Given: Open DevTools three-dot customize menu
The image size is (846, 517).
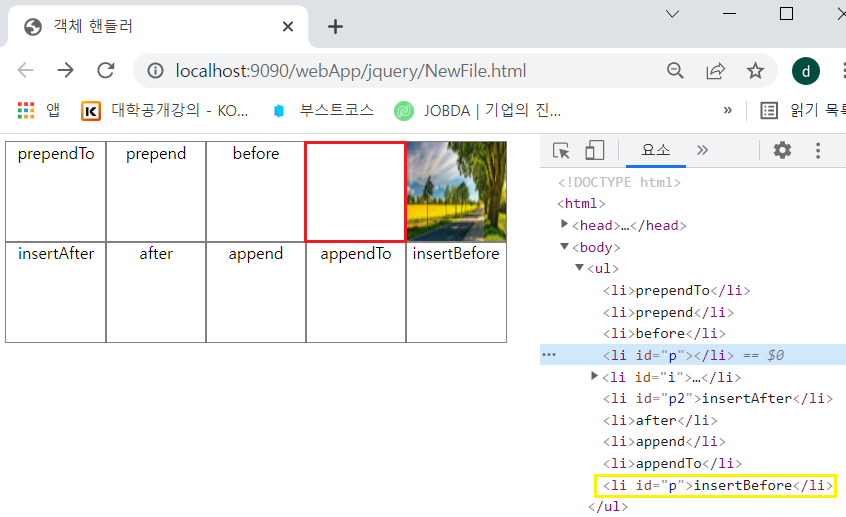Looking at the screenshot, I should point(818,150).
